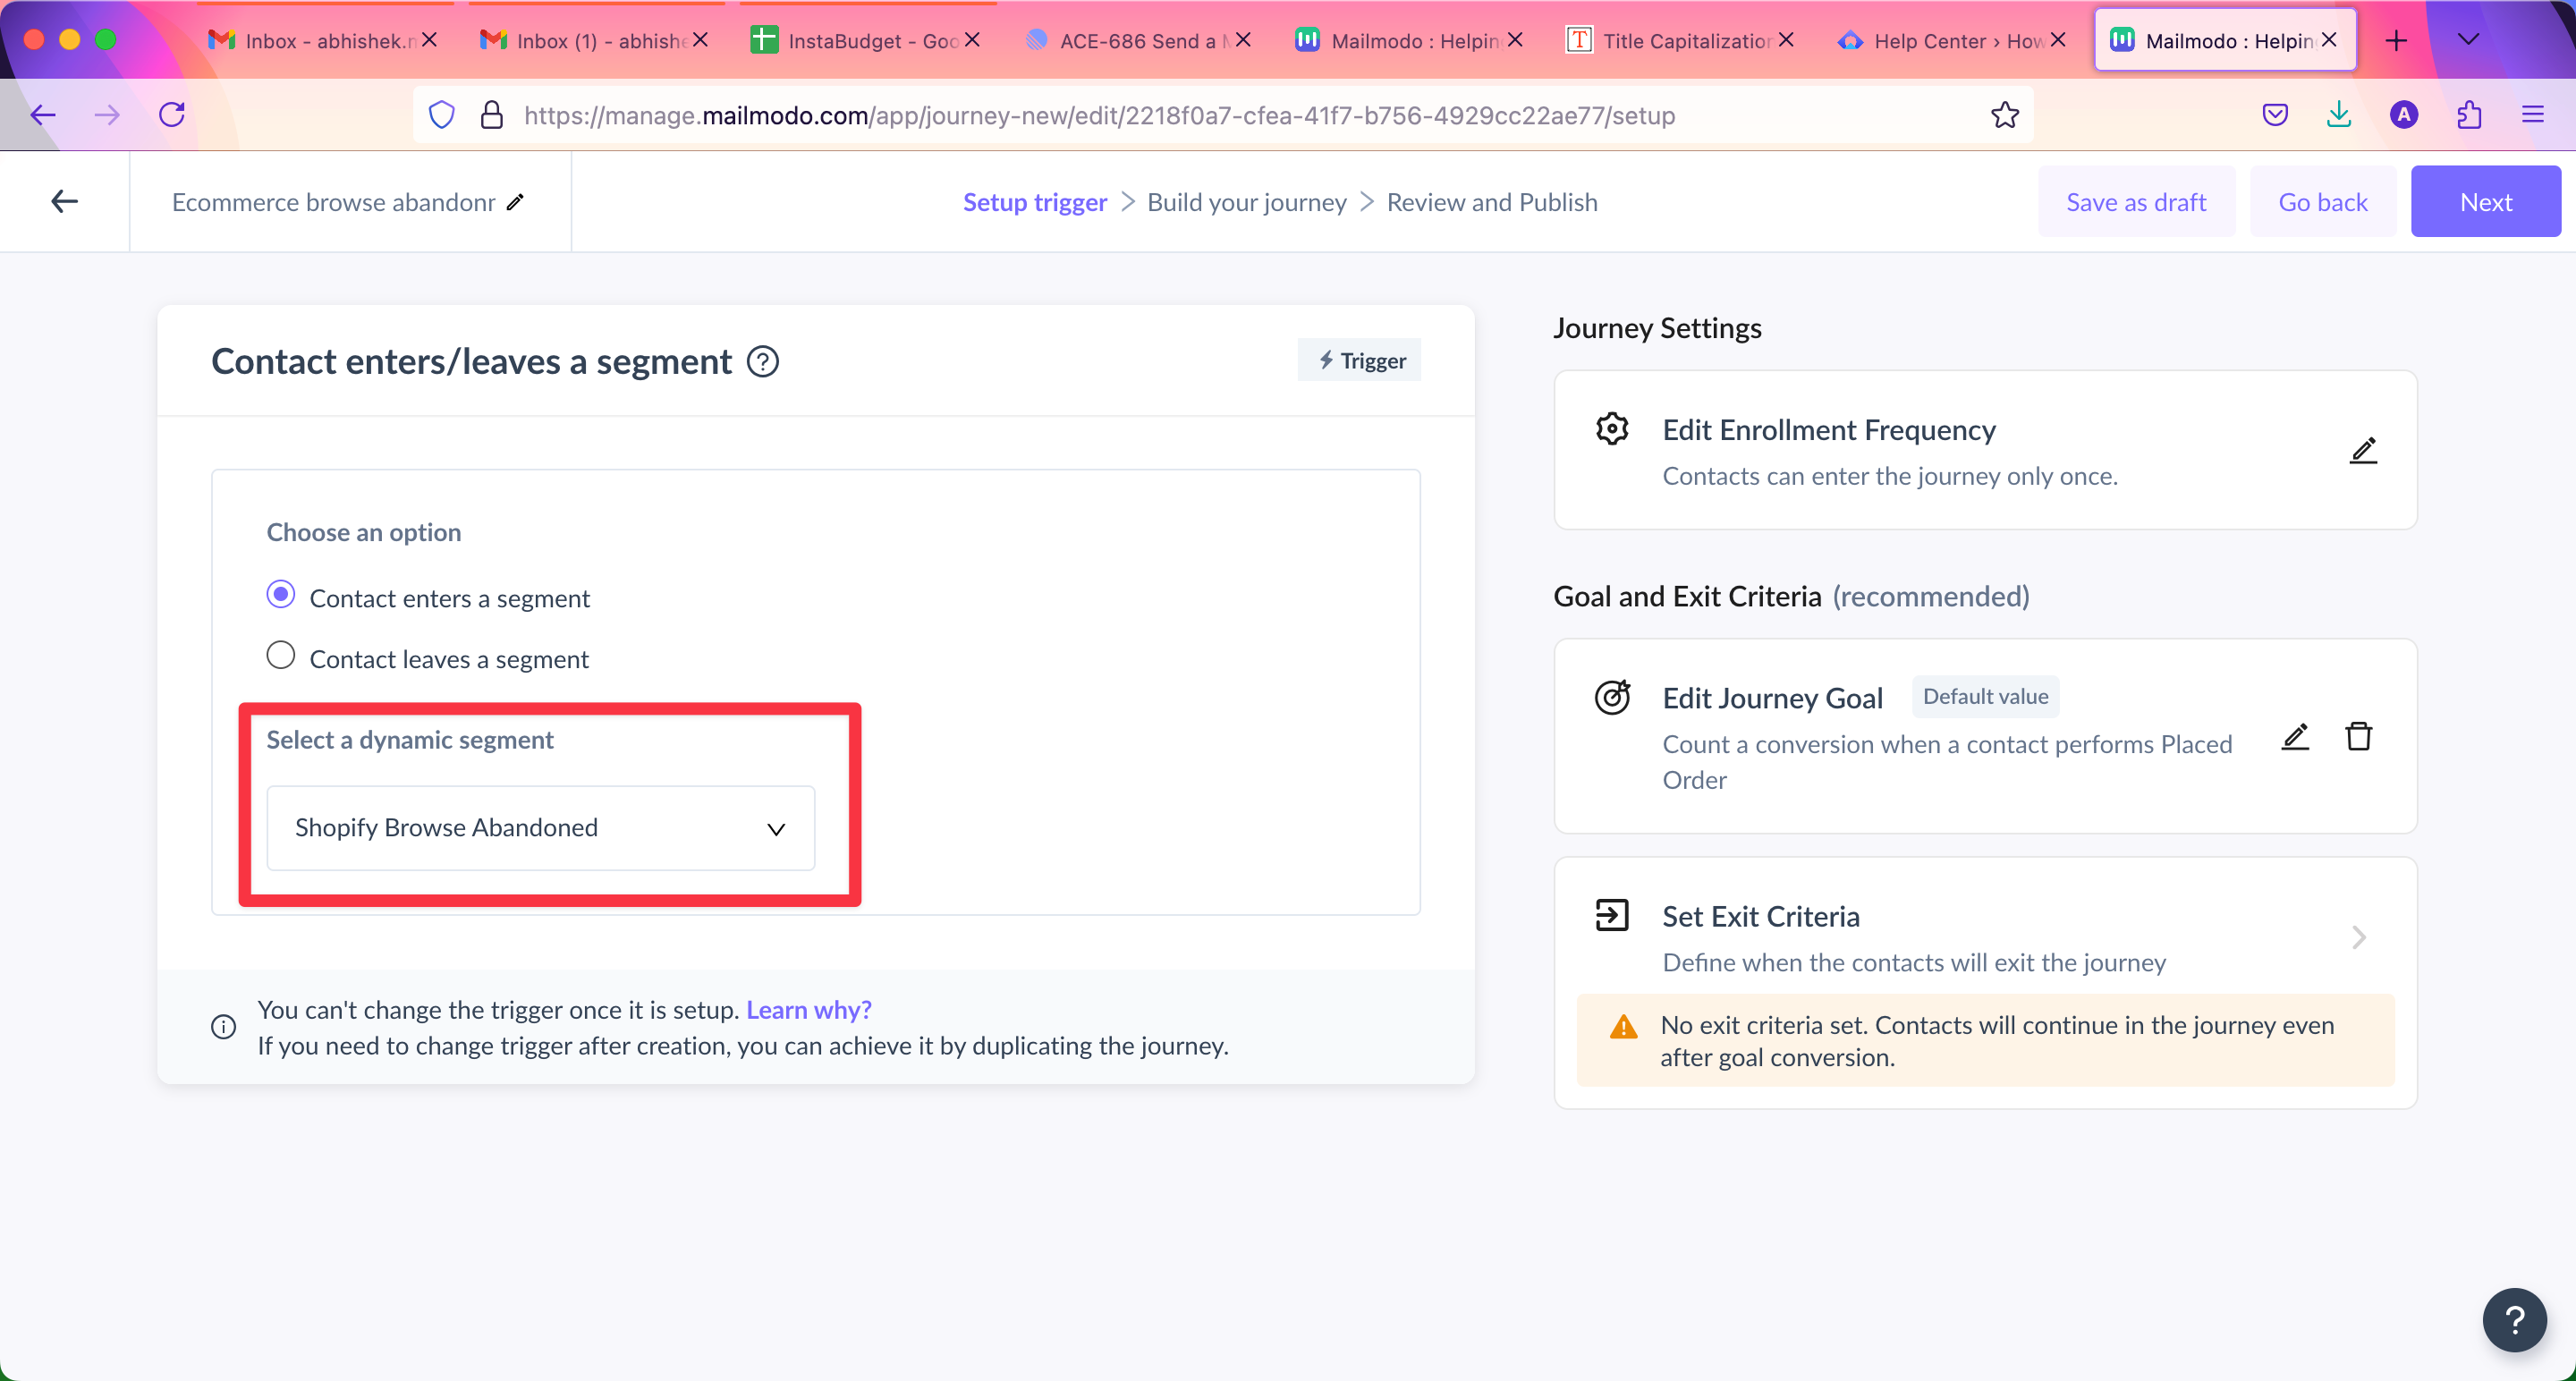The height and width of the screenshot is (1381, 2576).
Task: Click the Edit Enrollment Frequency heading
Action: coord(1828,430)
